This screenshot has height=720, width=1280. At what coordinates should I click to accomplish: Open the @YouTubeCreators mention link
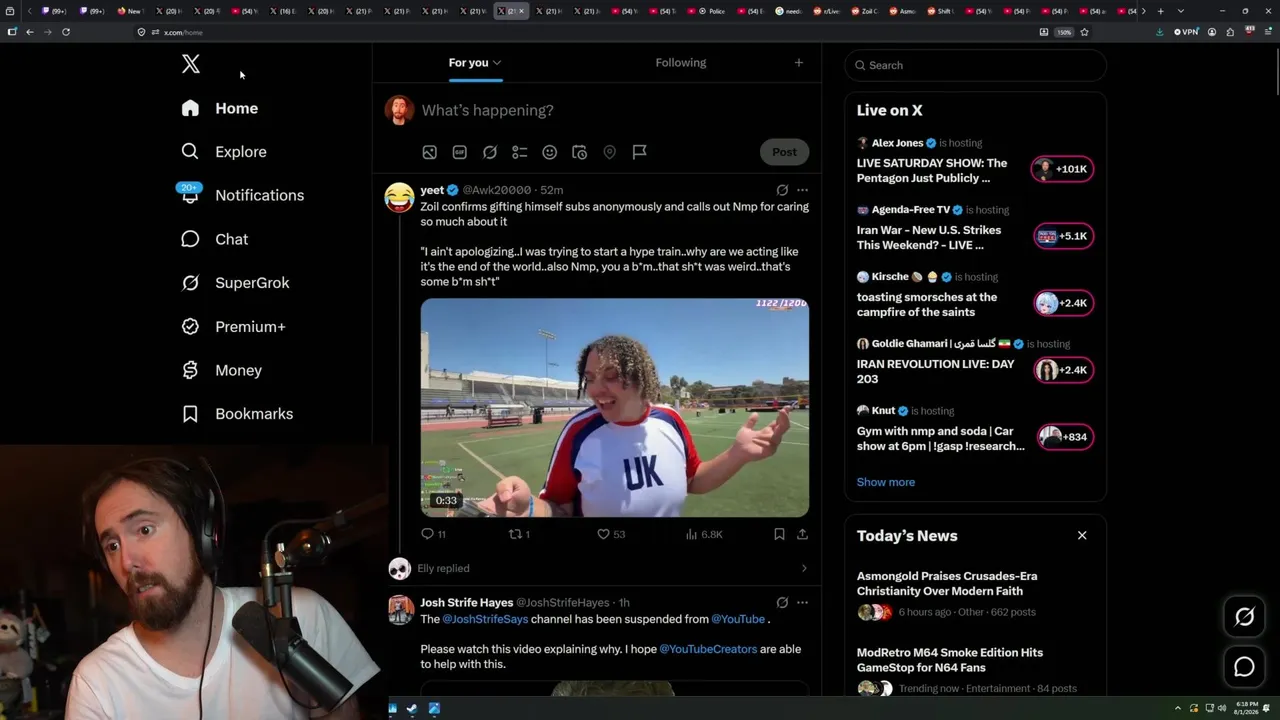[708, 649]
